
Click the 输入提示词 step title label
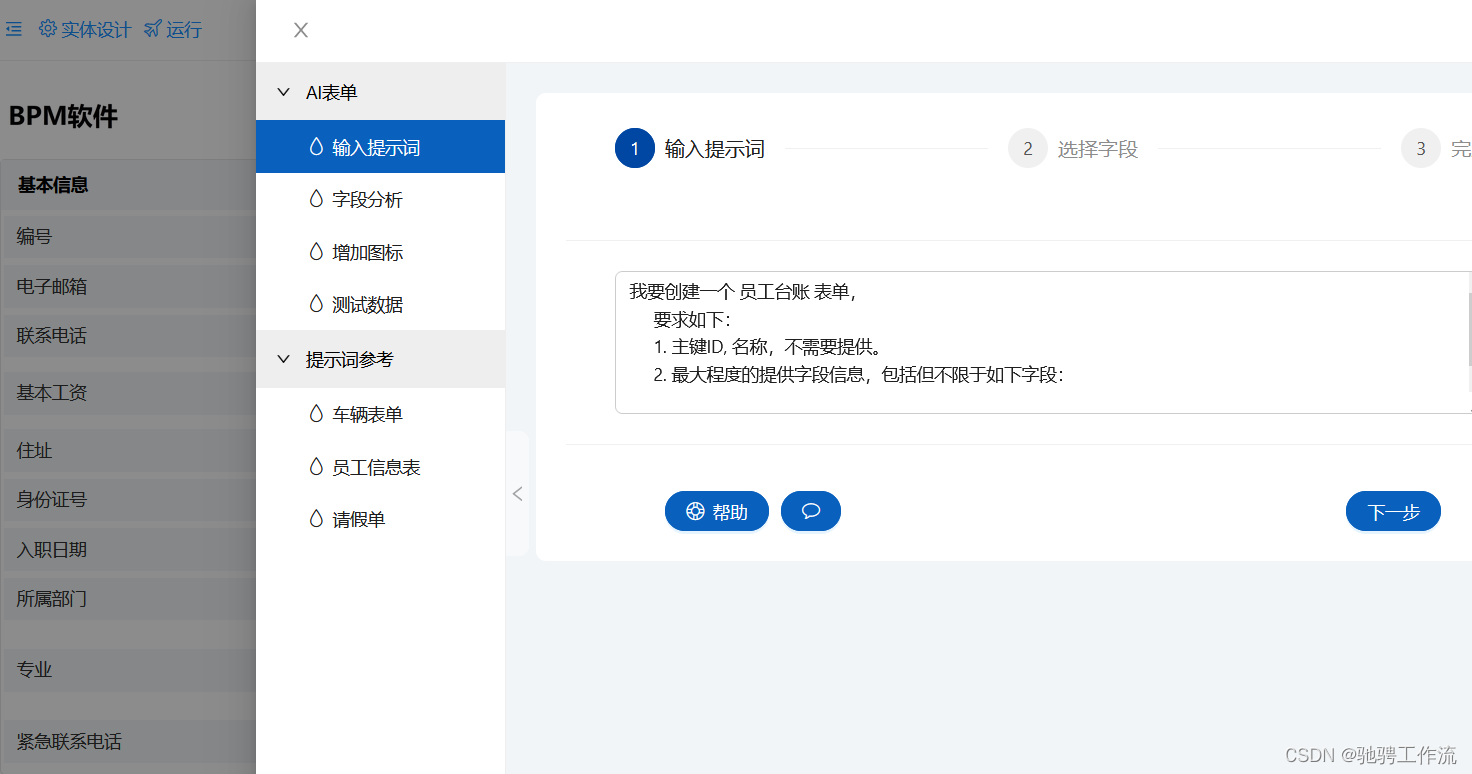click(x=715, y=150)
